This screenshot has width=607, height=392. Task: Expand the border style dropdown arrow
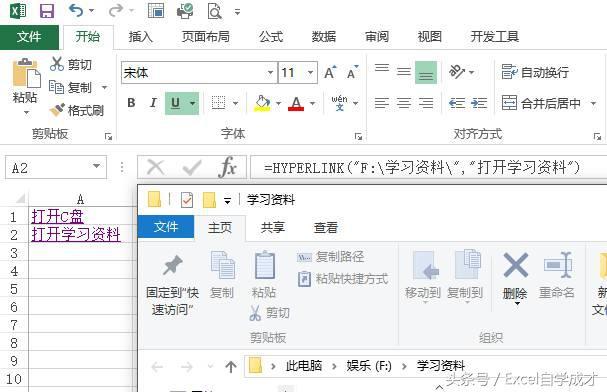[x=235, y=103]
